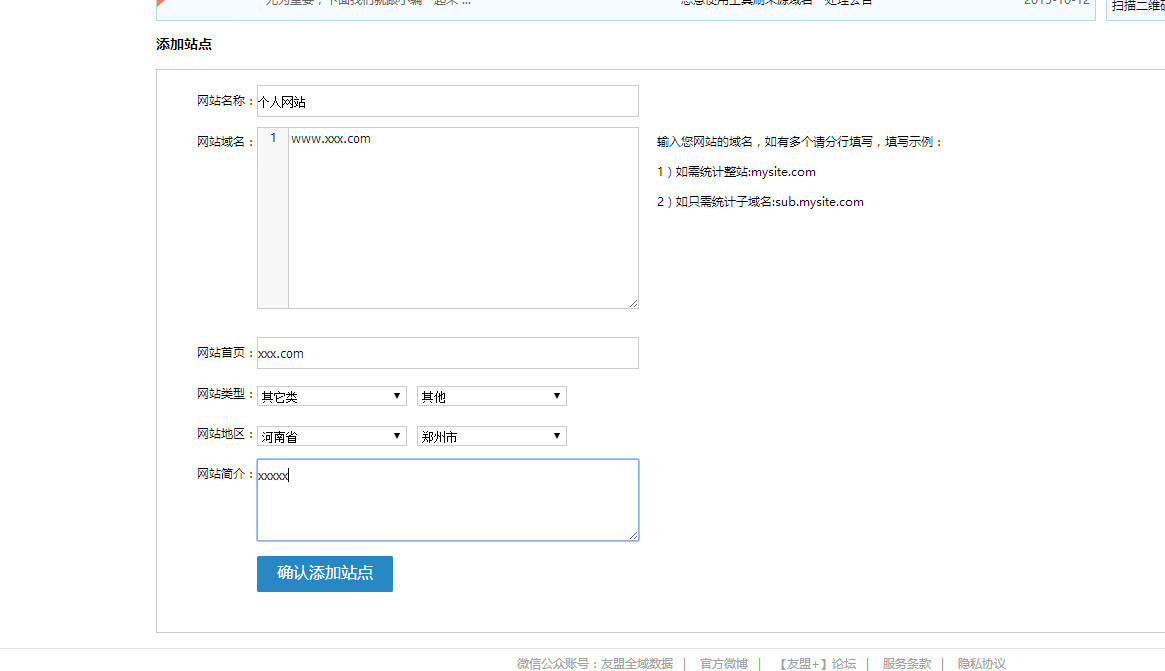Open the 官方微博 link in footer
The width and height of the screenshot is (1165, 671).
[723, 663]
